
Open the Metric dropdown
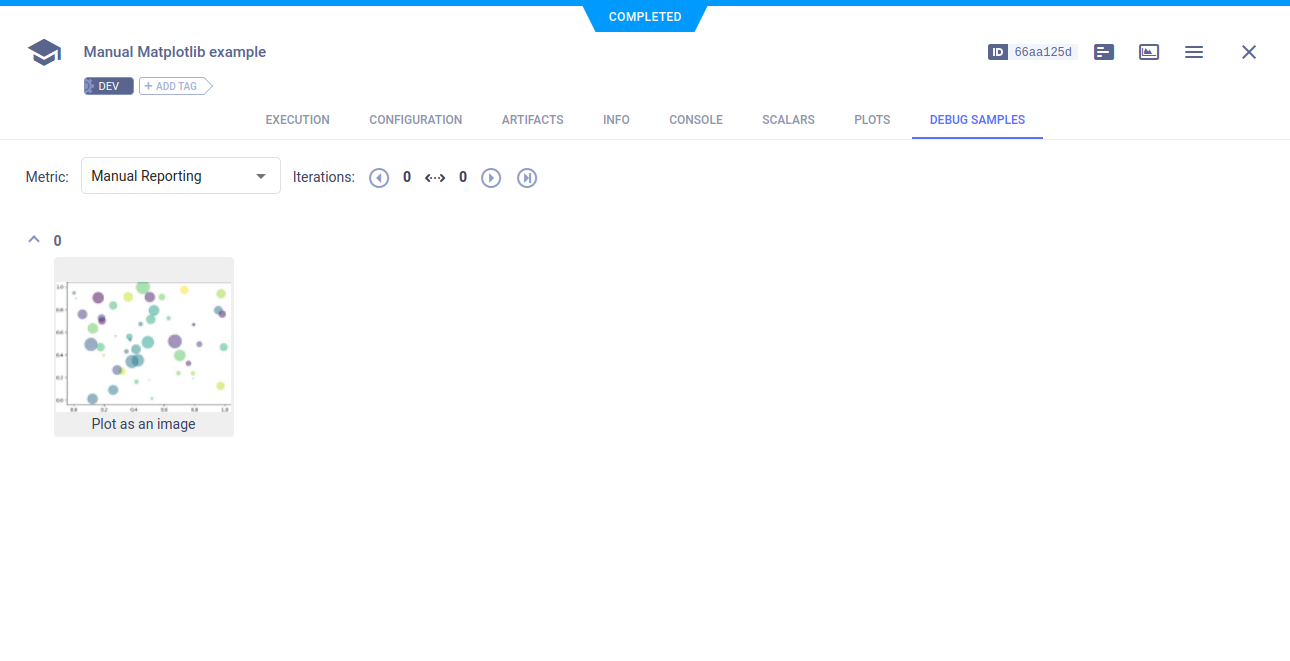pos(180,176)
